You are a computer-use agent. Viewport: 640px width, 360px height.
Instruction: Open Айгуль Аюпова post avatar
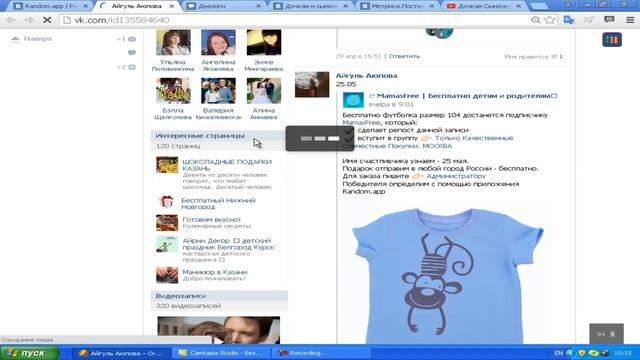(x=312, y=84)
